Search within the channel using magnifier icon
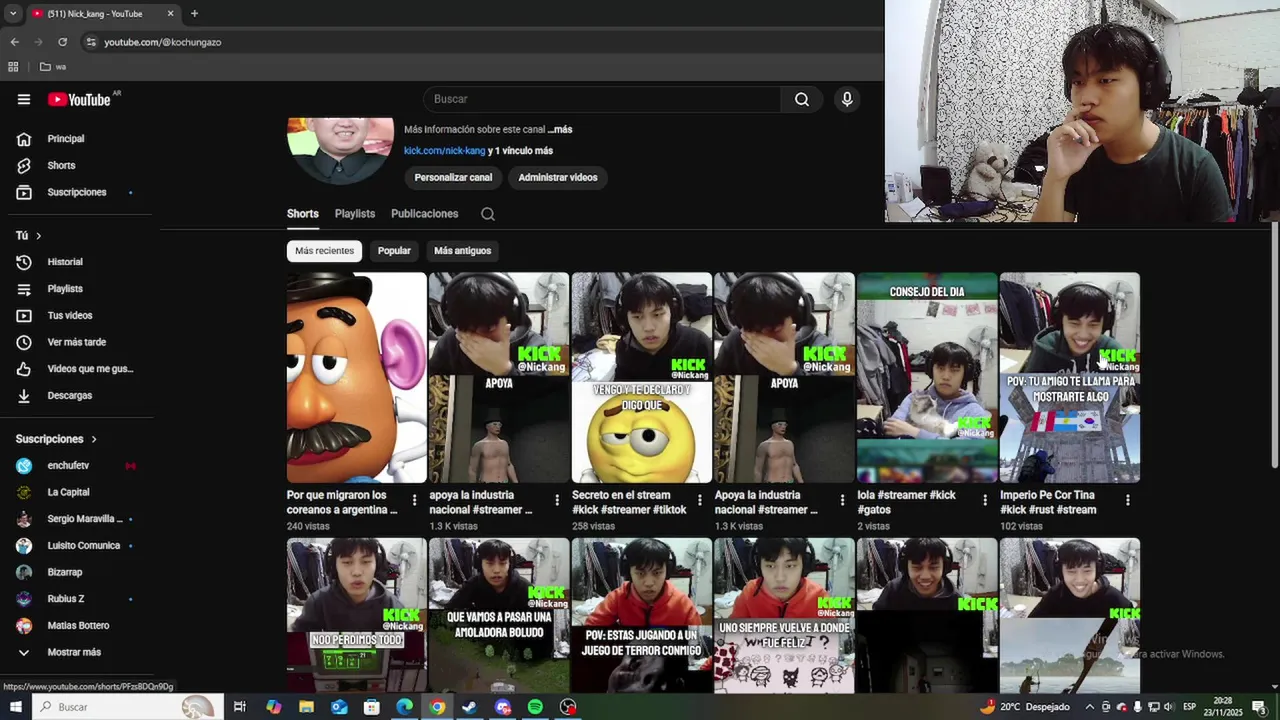 (x=487, y=214)
